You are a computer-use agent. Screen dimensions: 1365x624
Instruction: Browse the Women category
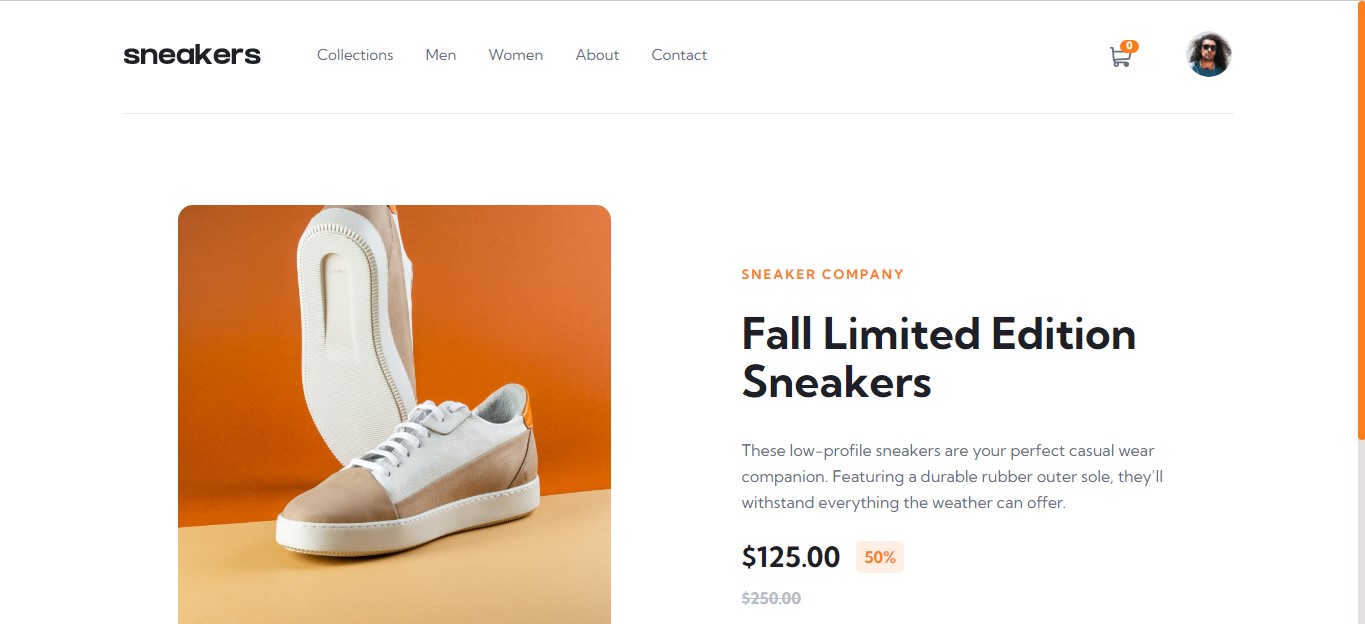515,55
